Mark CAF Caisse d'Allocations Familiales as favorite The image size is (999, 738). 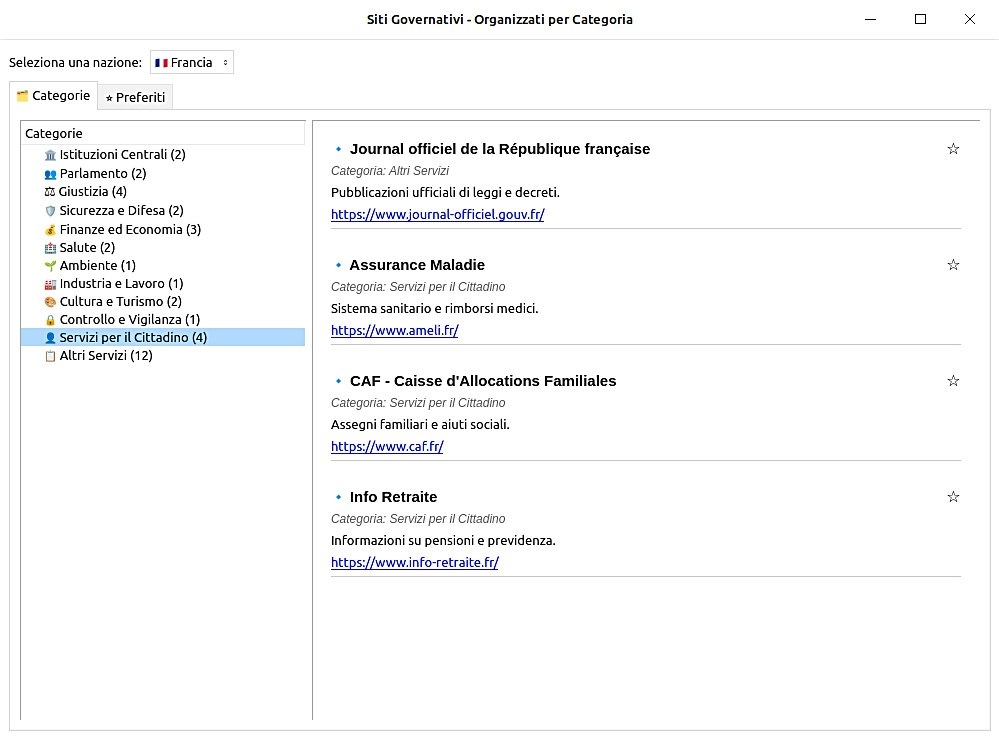point(953,381)
